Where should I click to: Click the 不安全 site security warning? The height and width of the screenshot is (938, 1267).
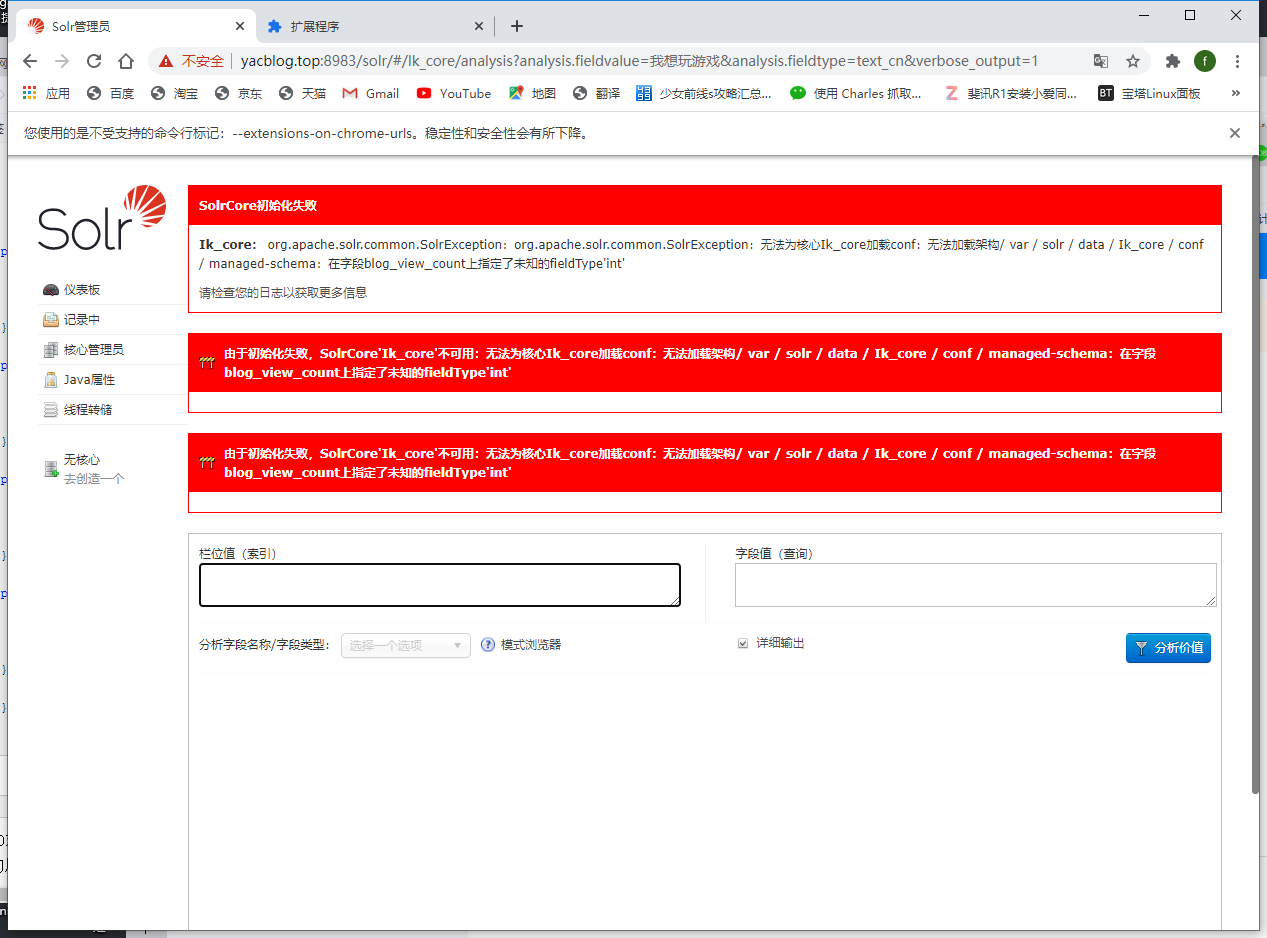(x=191, y=61)
